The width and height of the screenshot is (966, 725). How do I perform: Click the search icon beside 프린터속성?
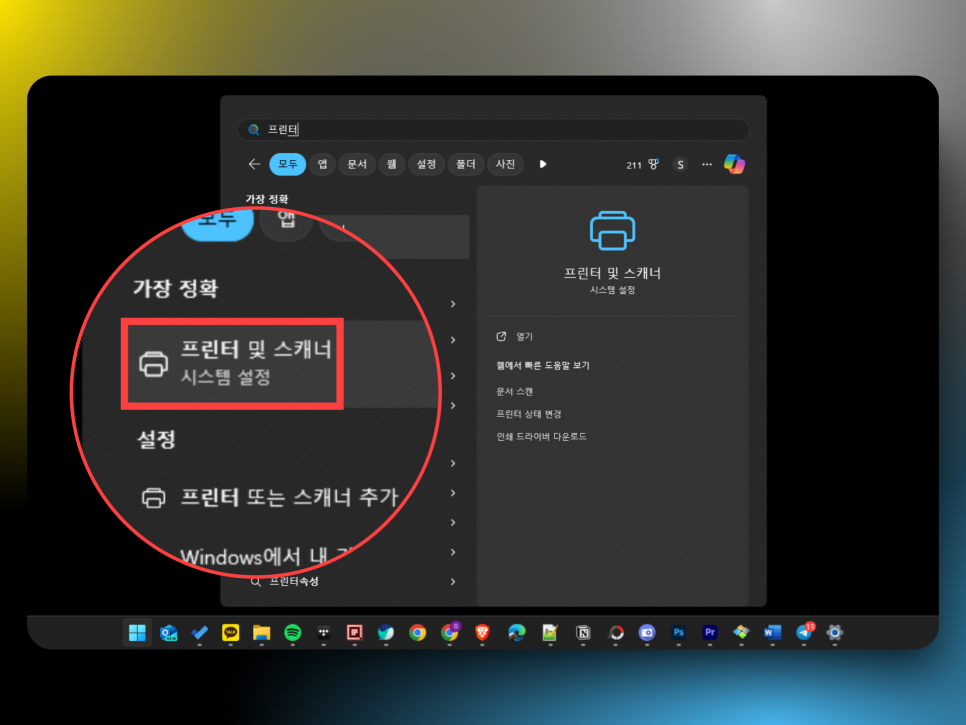(x=255, y=581)
